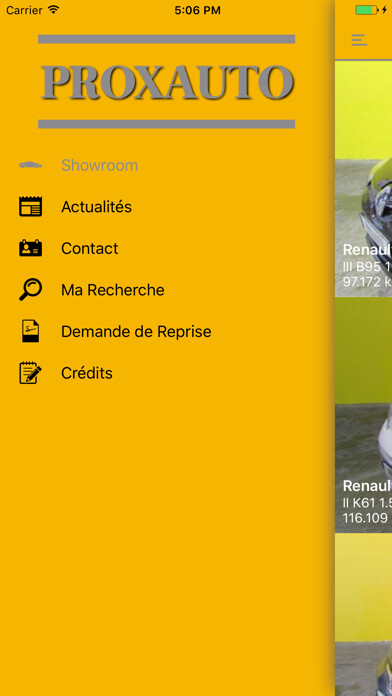392x696 pixels.
Task: Tap the 5:06 PM clock
Action: click(x=197, y=11)
